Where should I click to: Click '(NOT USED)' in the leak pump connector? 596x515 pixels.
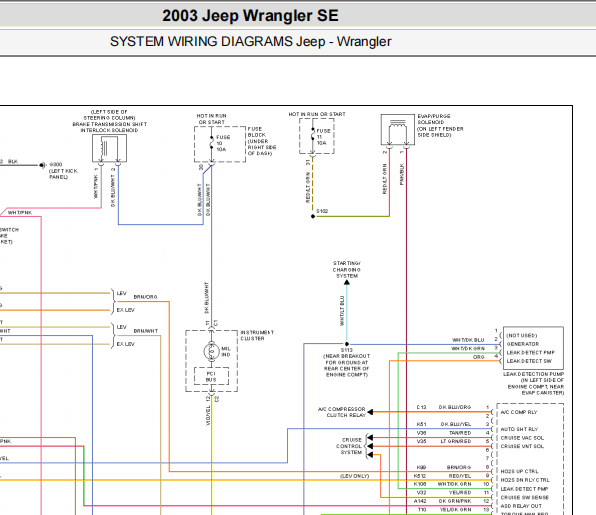click(x=522, y=336)
